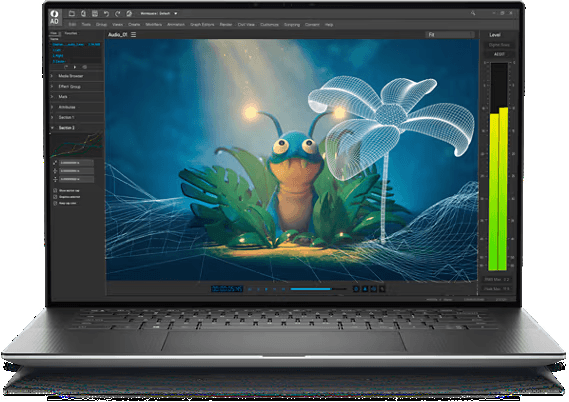569x402 pixels.
Task: Click the redo arrow icon
Action: tap(118, 13)
